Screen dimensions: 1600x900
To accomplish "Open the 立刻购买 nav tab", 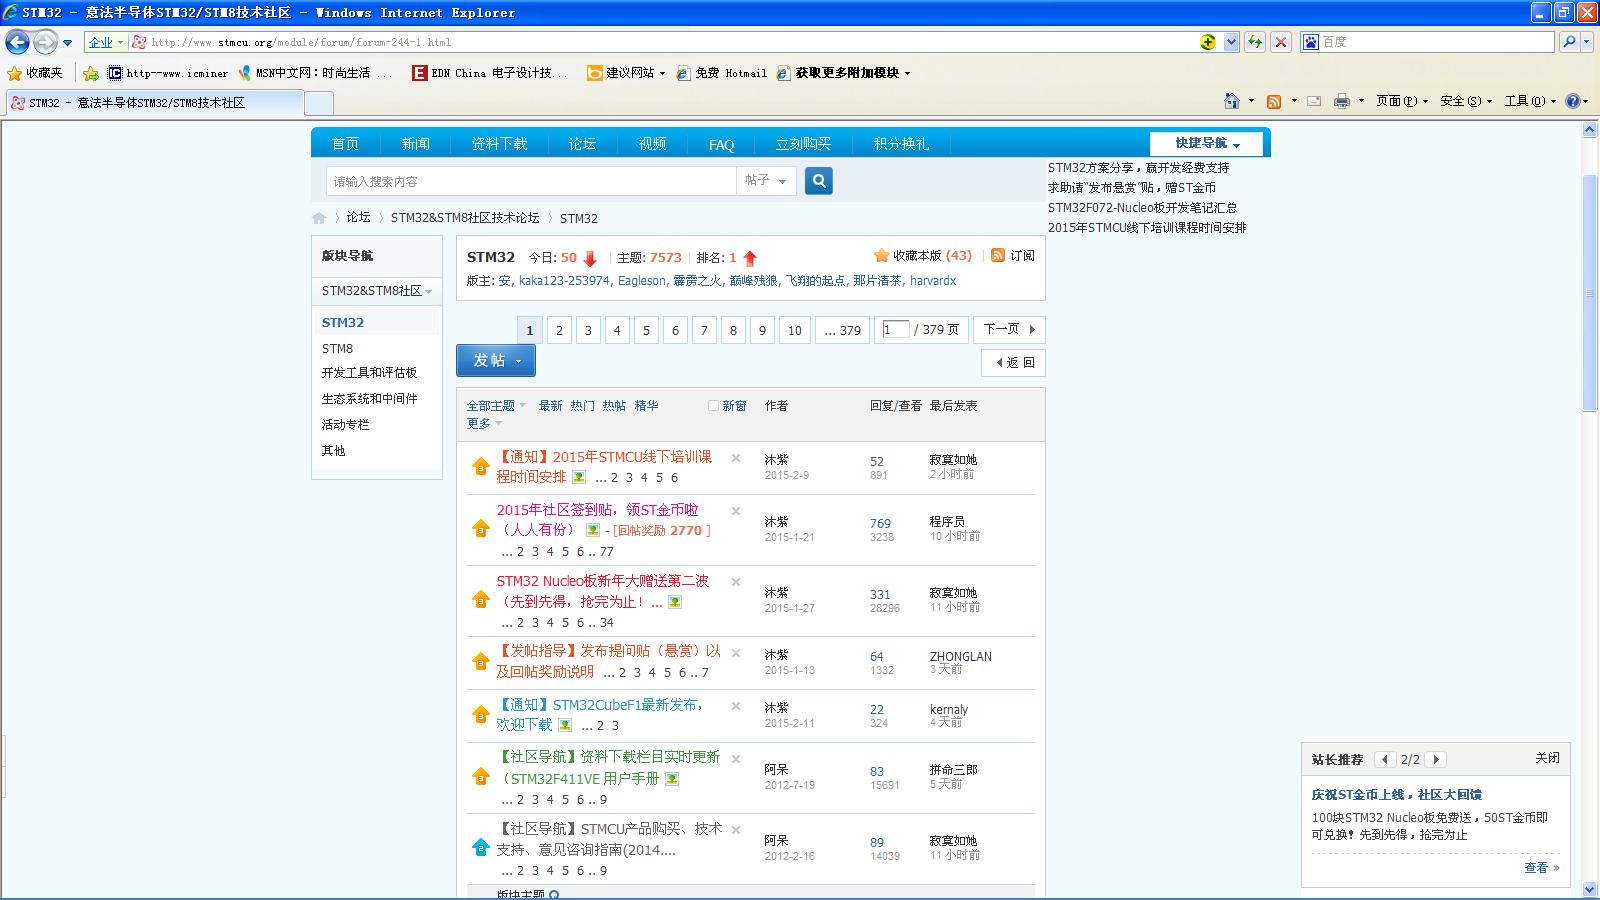I will (x=803, y=144).
